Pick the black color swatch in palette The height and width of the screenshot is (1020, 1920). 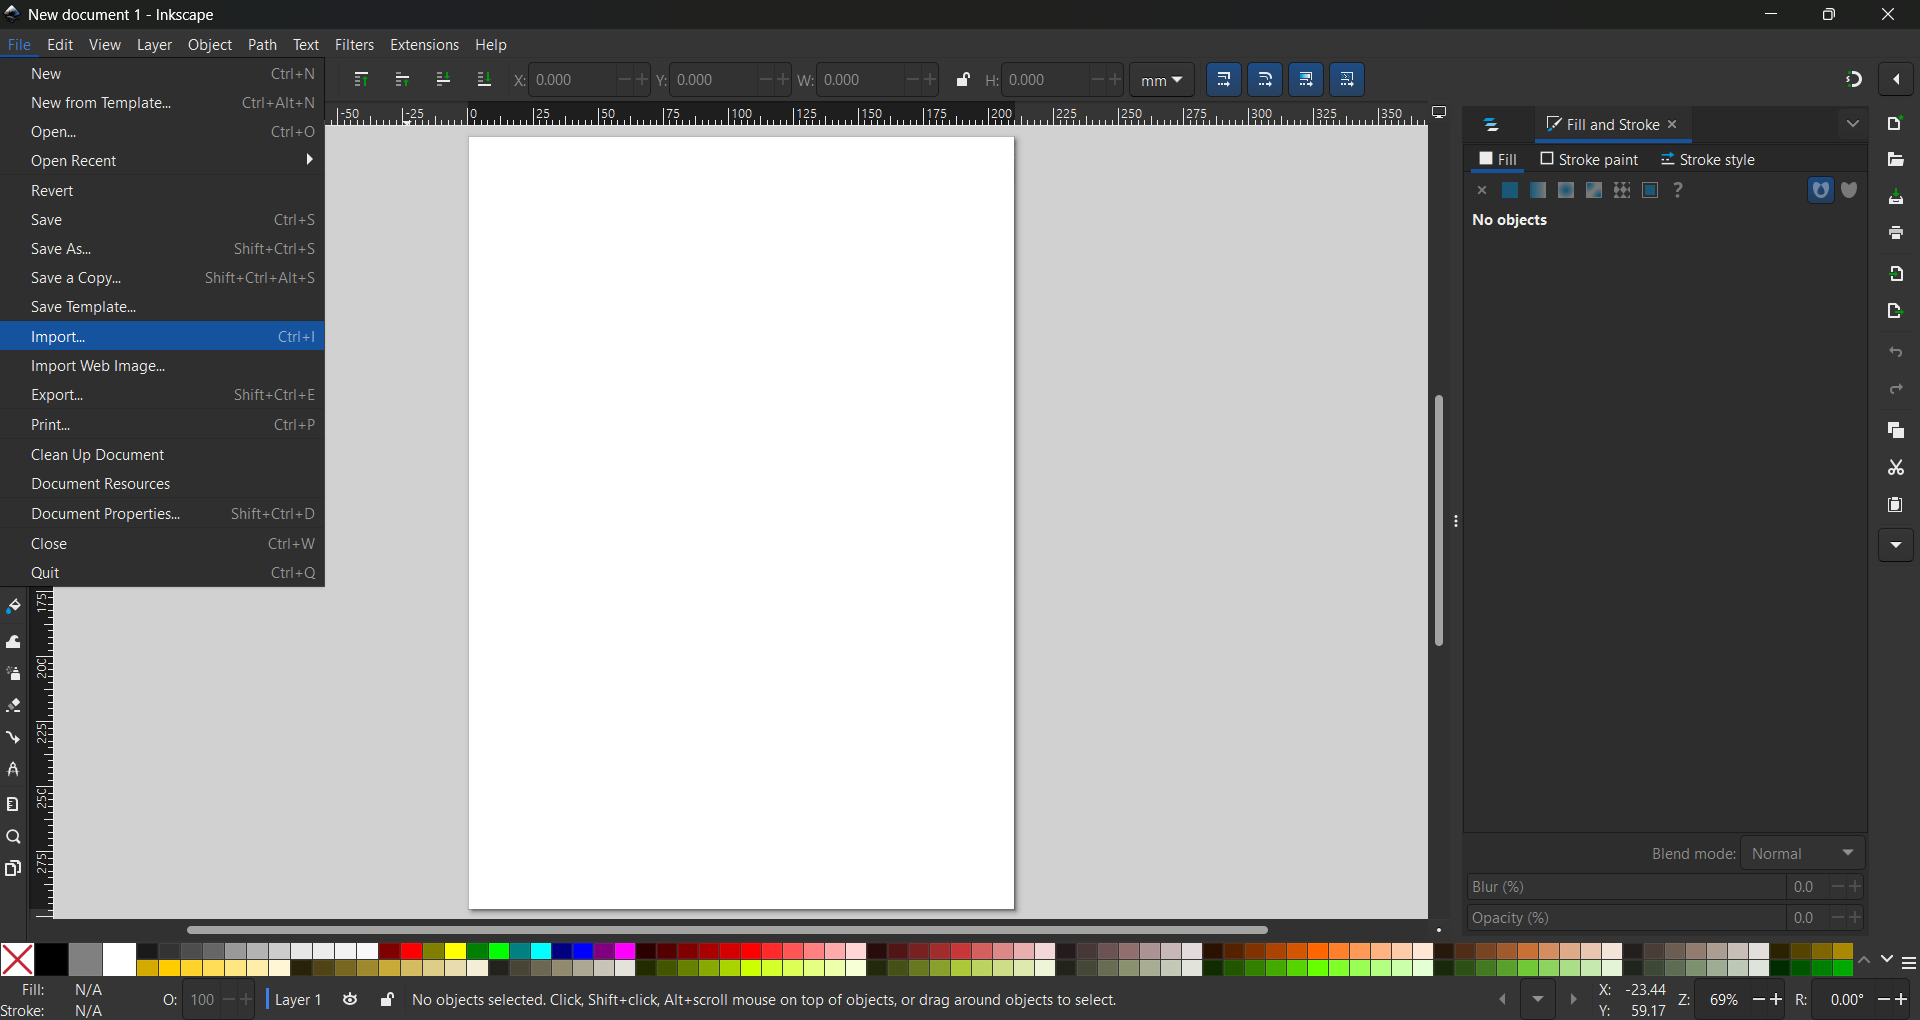(x=52, y=960)
